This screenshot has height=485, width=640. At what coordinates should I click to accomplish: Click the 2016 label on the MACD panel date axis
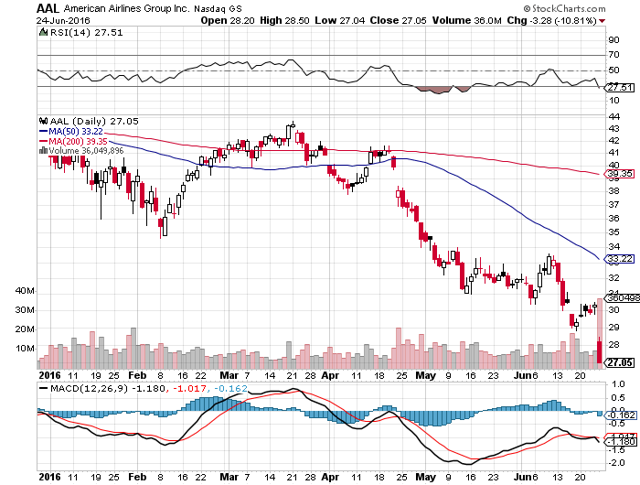tap(49, 477)
